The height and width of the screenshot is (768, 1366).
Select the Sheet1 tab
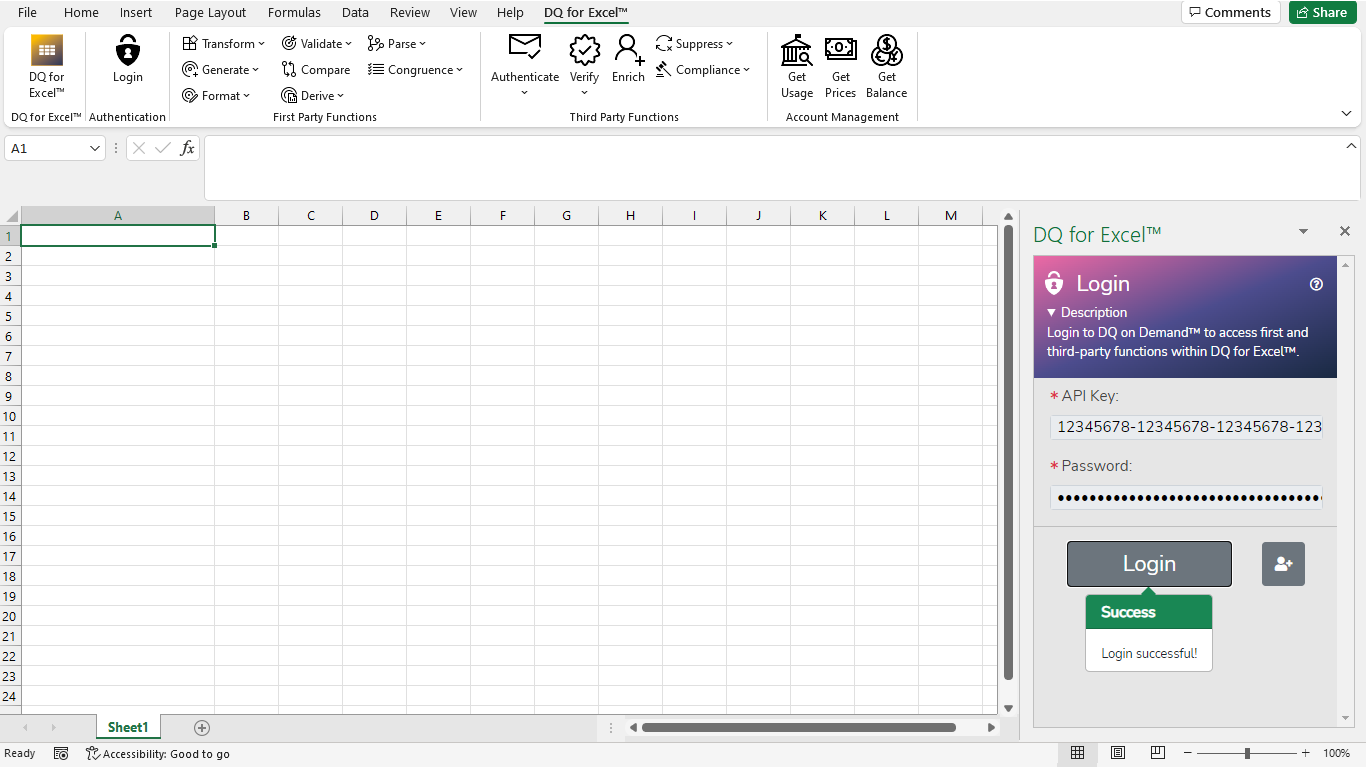coord(128,728)
